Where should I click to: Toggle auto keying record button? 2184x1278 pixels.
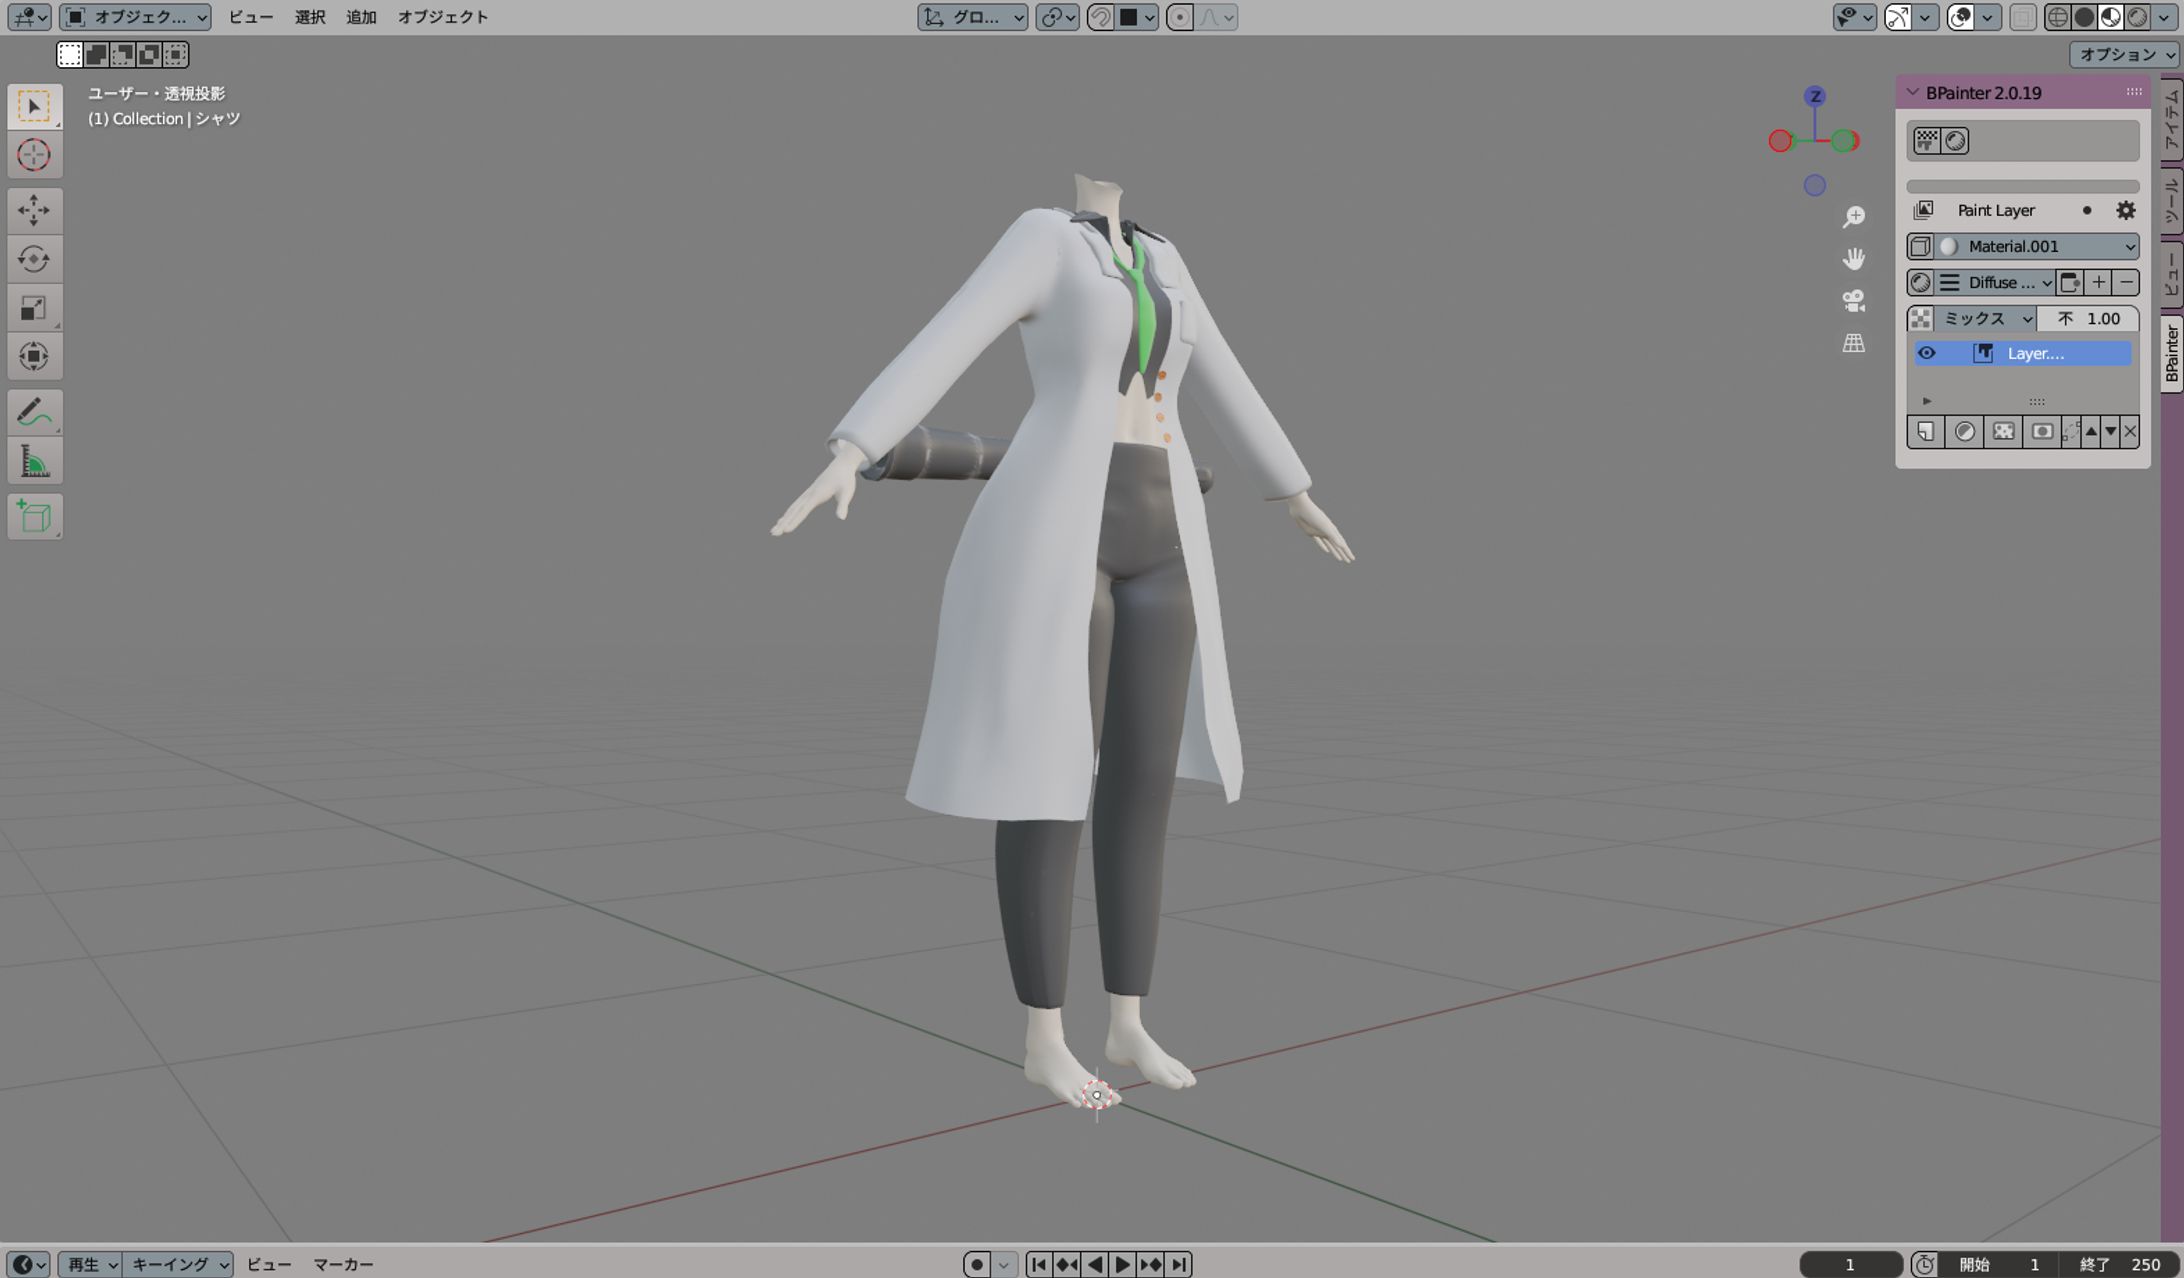click(977, 1264)
